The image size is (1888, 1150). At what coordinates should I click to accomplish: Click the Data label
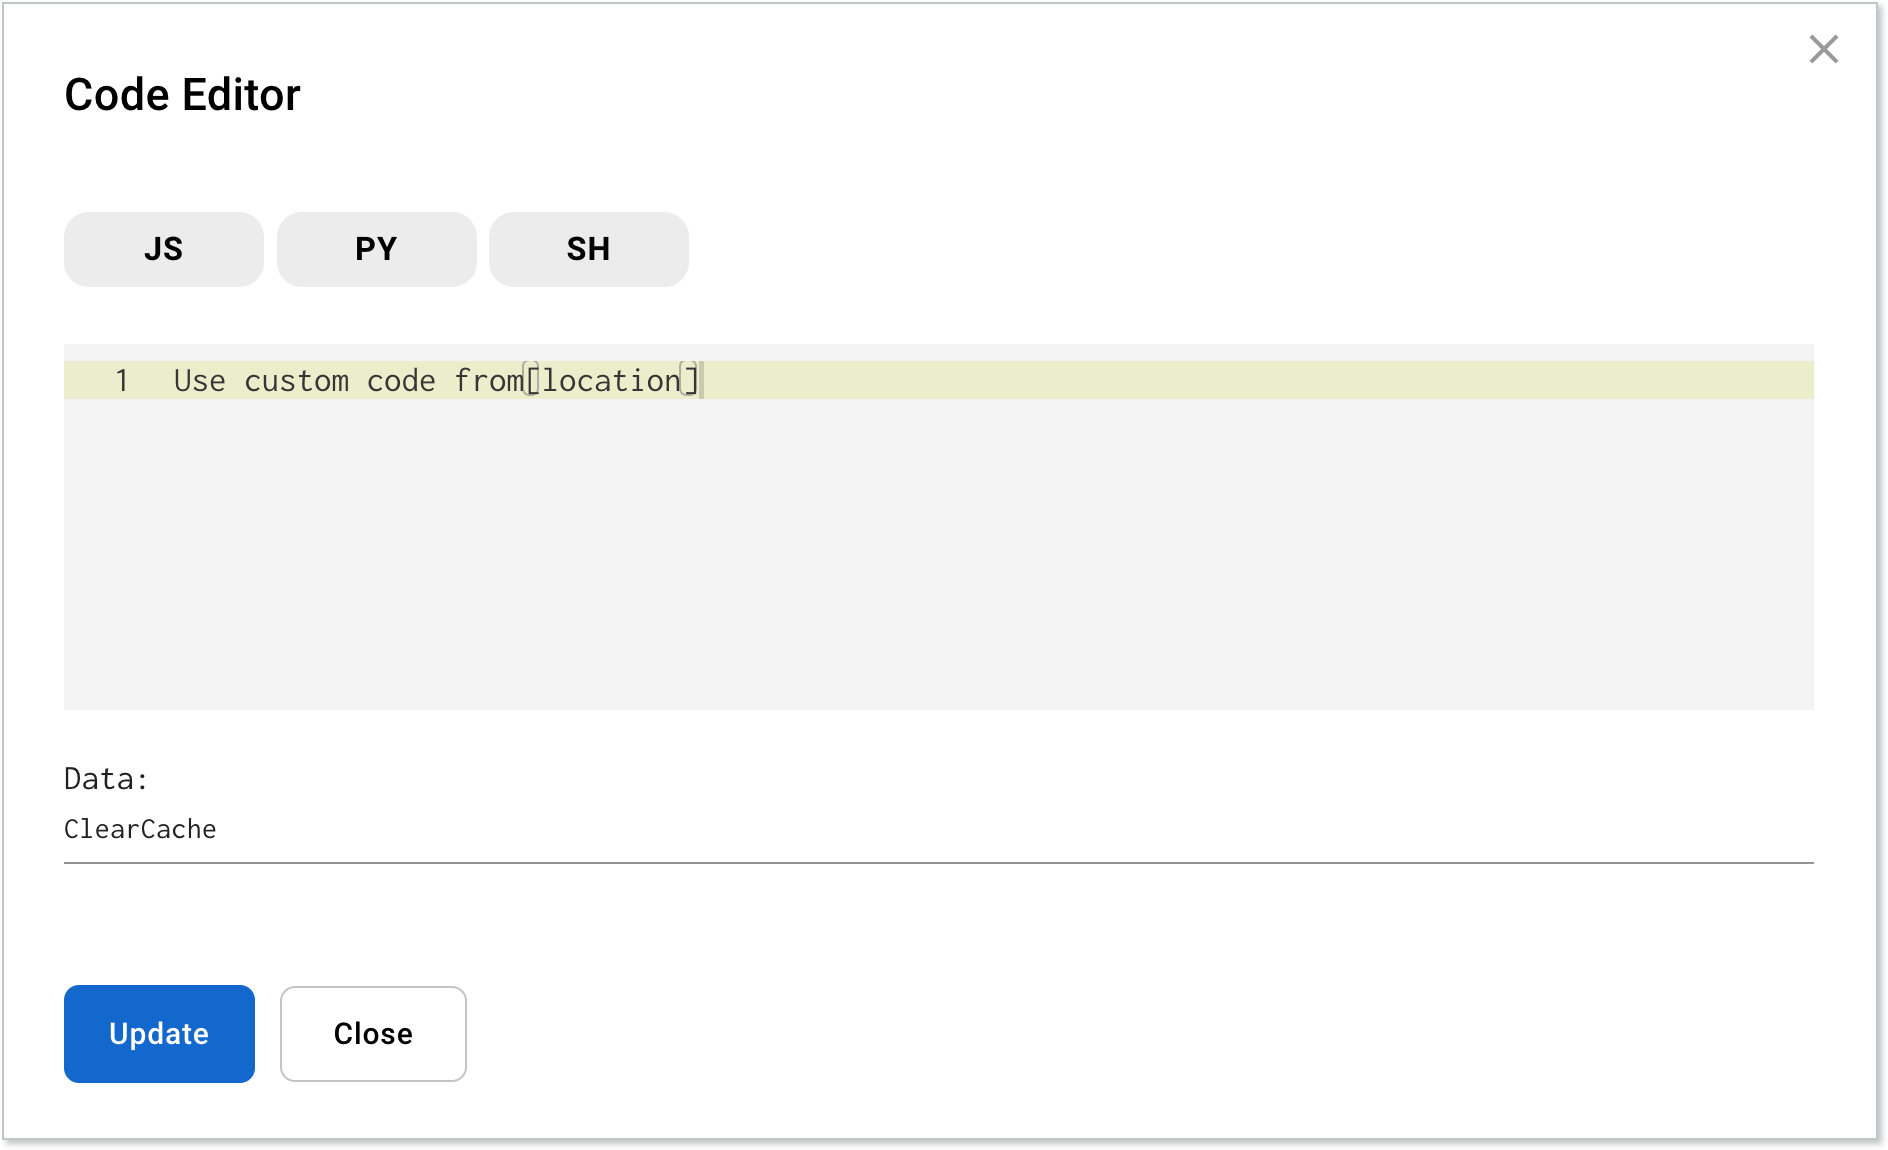point(105,778)
